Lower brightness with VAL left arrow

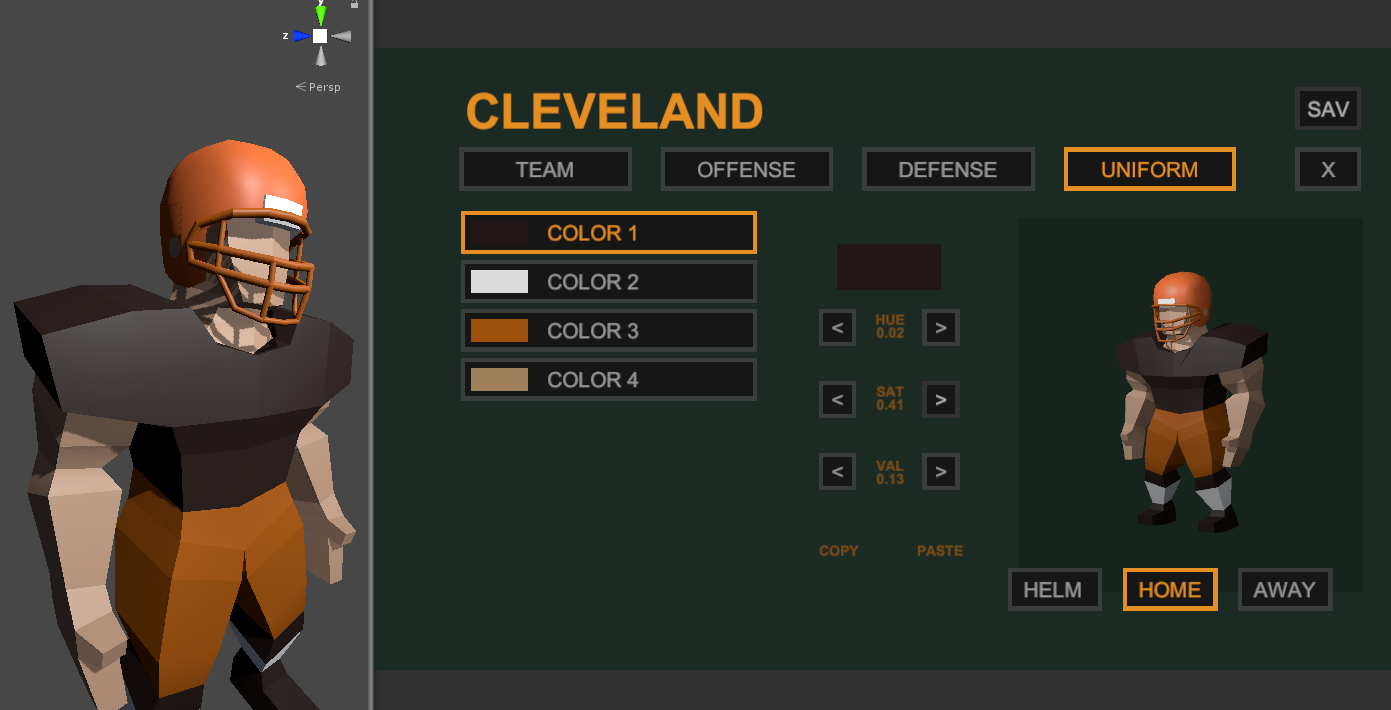838,471
